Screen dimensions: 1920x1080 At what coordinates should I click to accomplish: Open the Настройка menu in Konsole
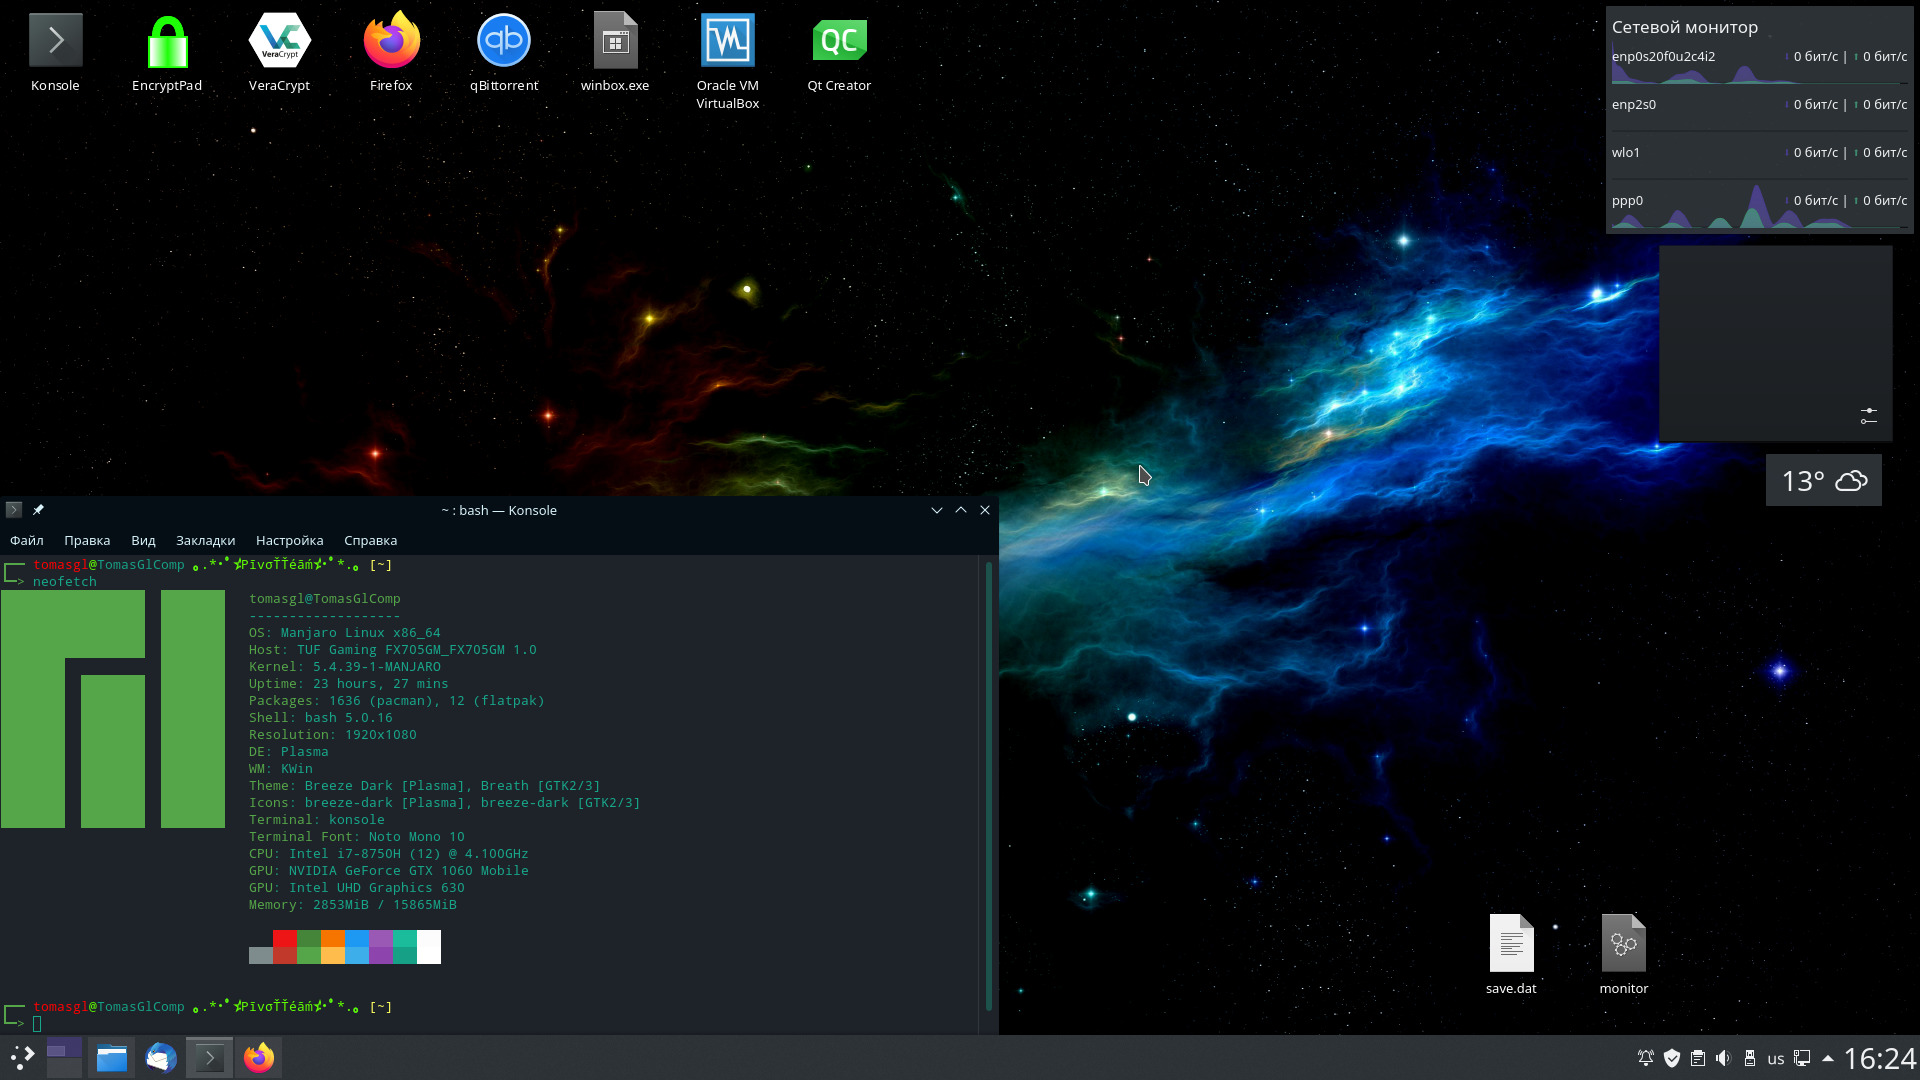289,540
